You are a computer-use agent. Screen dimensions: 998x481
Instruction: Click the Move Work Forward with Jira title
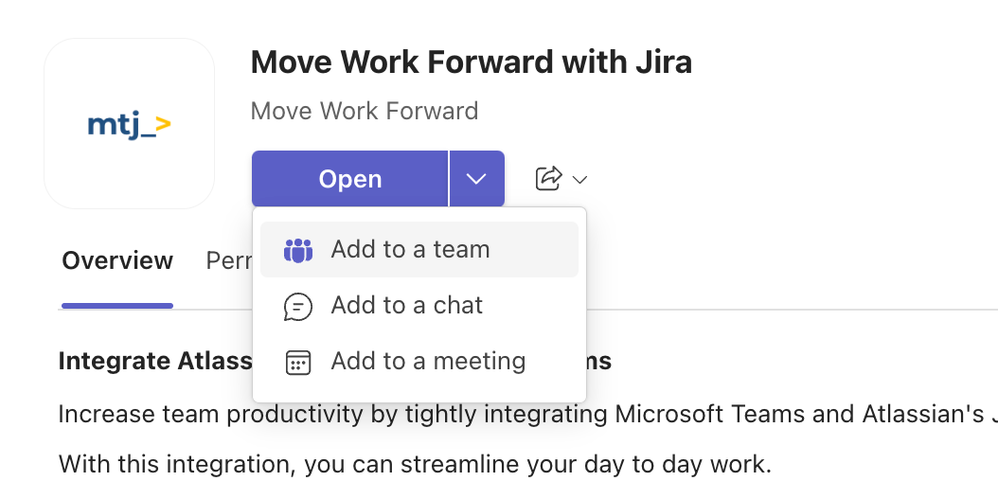471,62
